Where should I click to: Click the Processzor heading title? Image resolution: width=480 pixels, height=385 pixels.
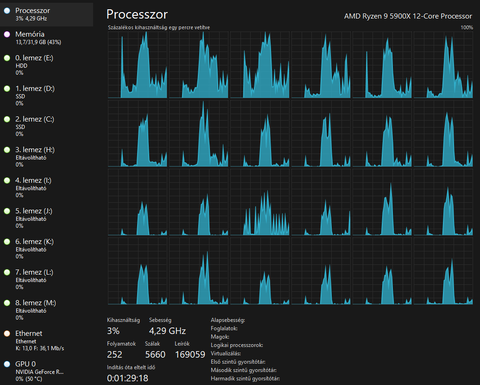(137, 14)
